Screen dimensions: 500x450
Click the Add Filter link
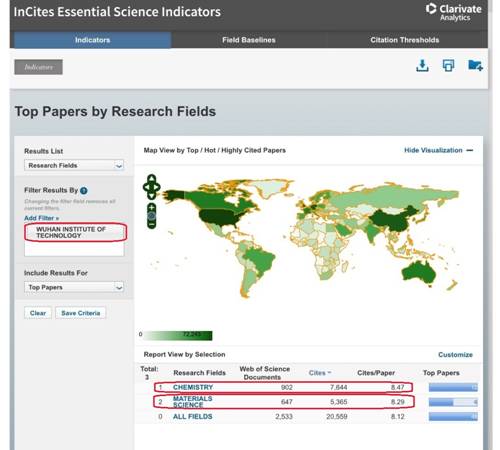coord(41,218)
